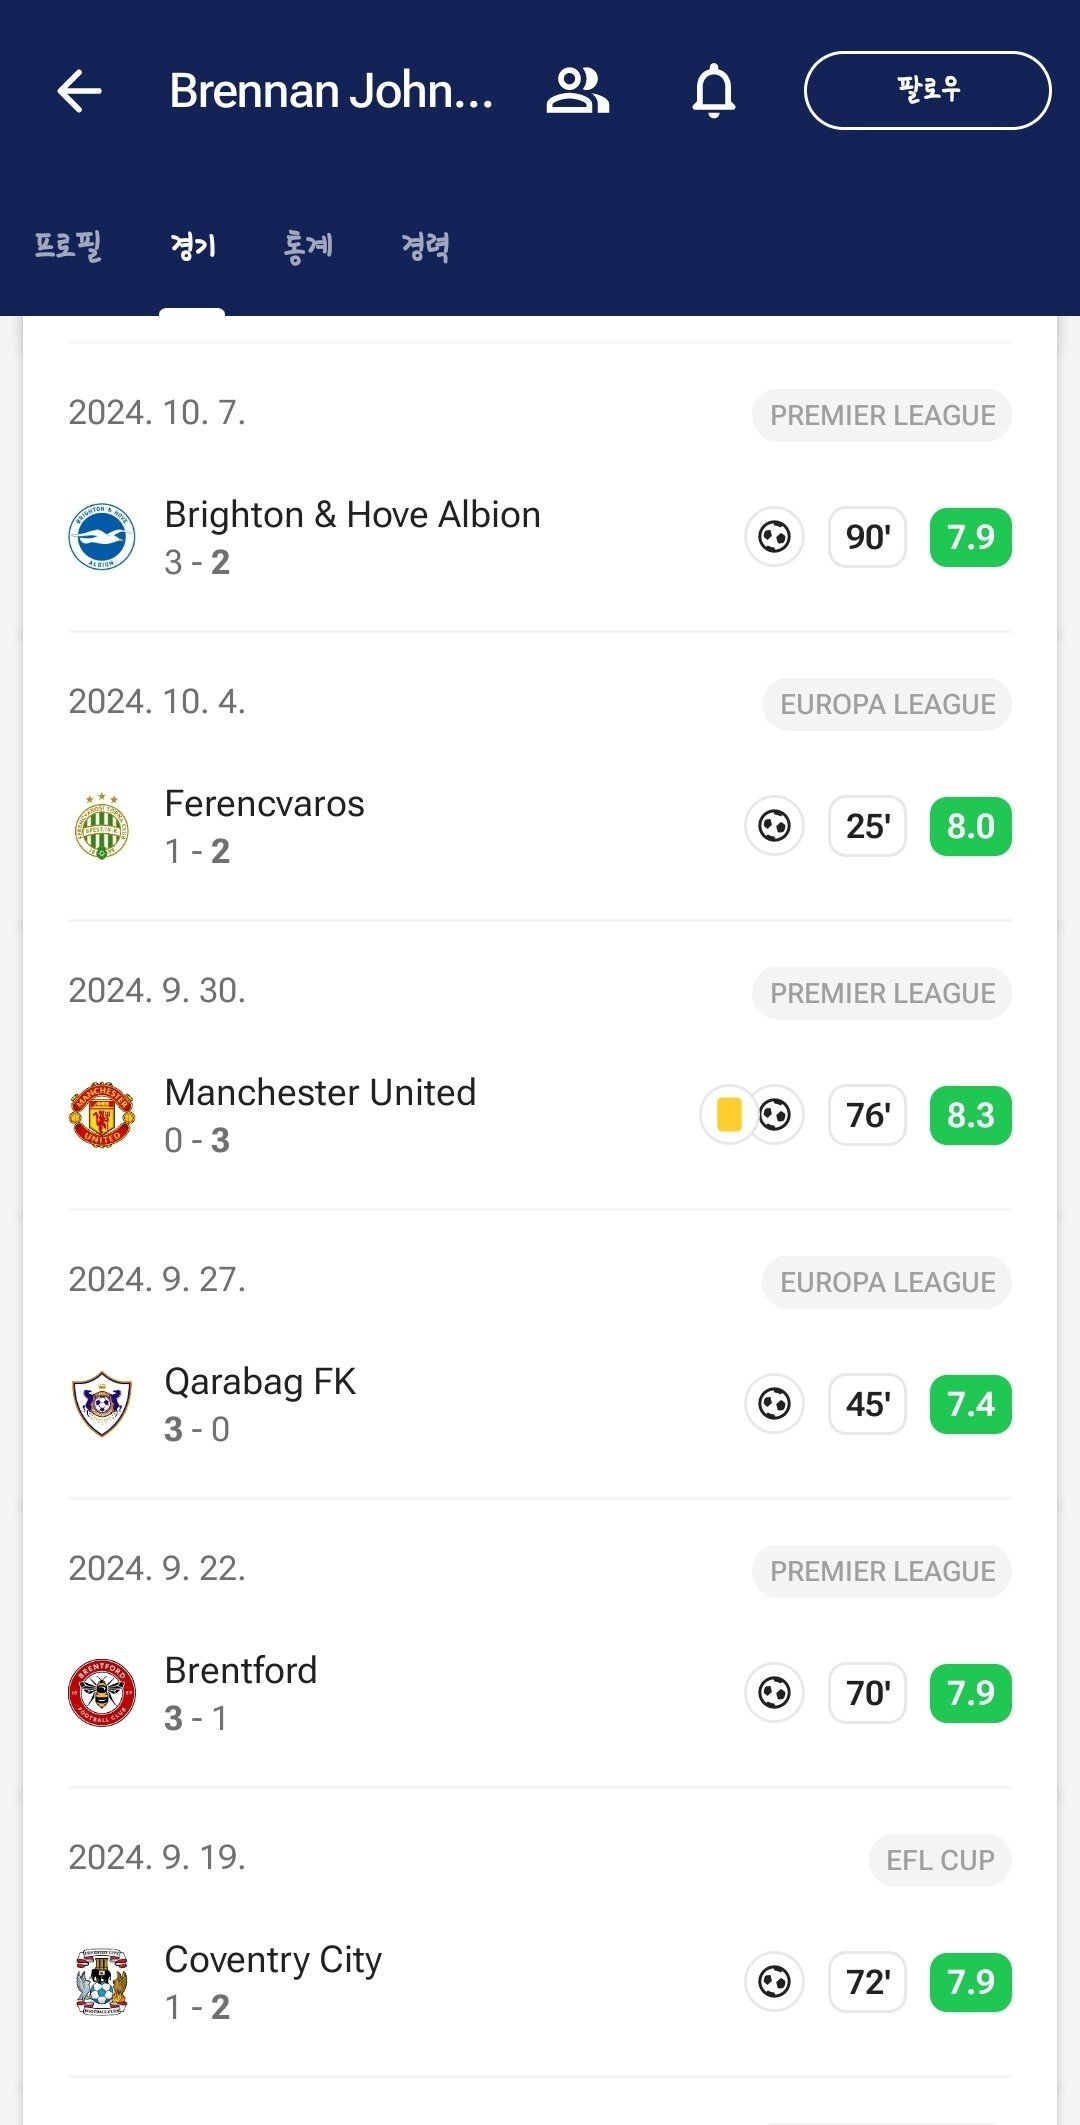Tap the Brighton & Hove Albion club crest

[x=101, y=537]
